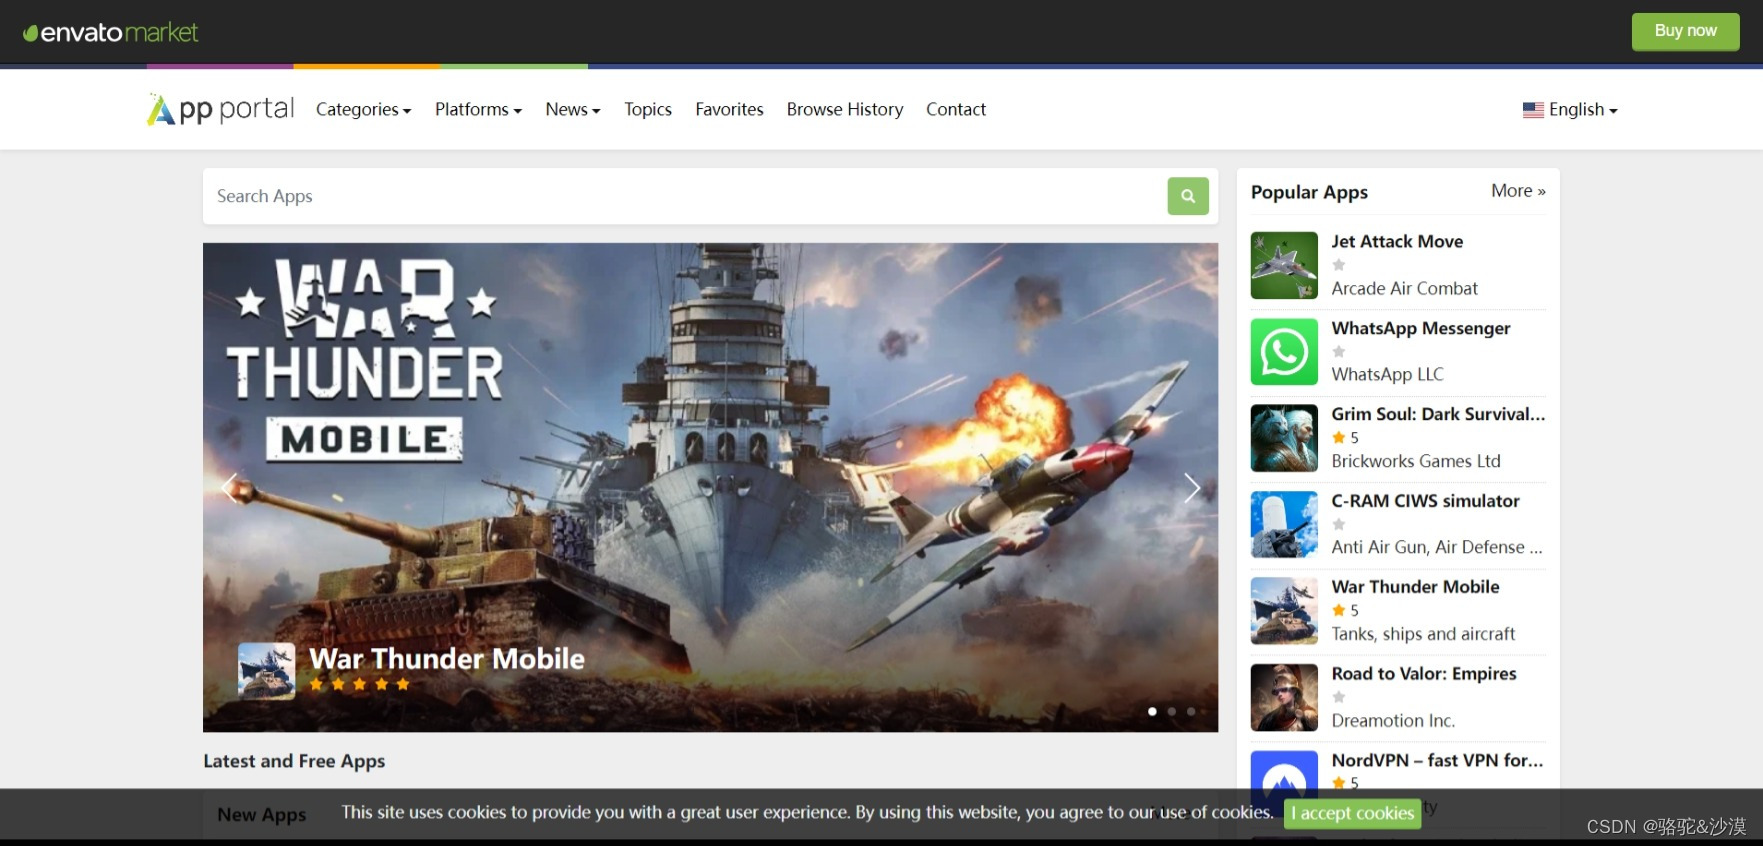Open the Jet Attack Move app icon
The image size is (1763, 846).
[x=1284, y=265]
